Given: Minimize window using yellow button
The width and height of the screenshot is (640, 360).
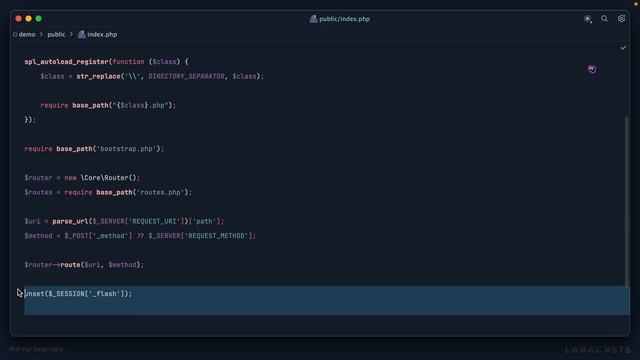Looking at the screenshot, I should 28,19.
